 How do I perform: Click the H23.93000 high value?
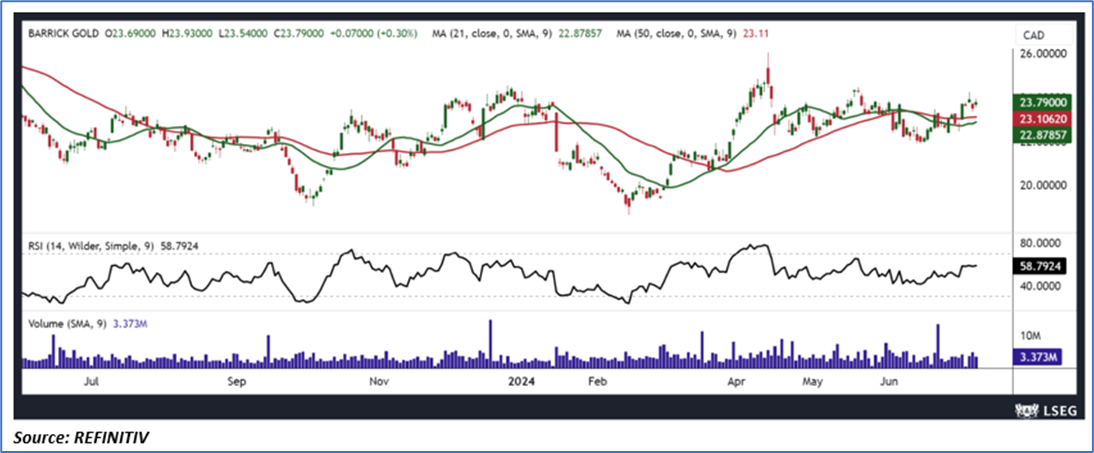coord(187,32)
